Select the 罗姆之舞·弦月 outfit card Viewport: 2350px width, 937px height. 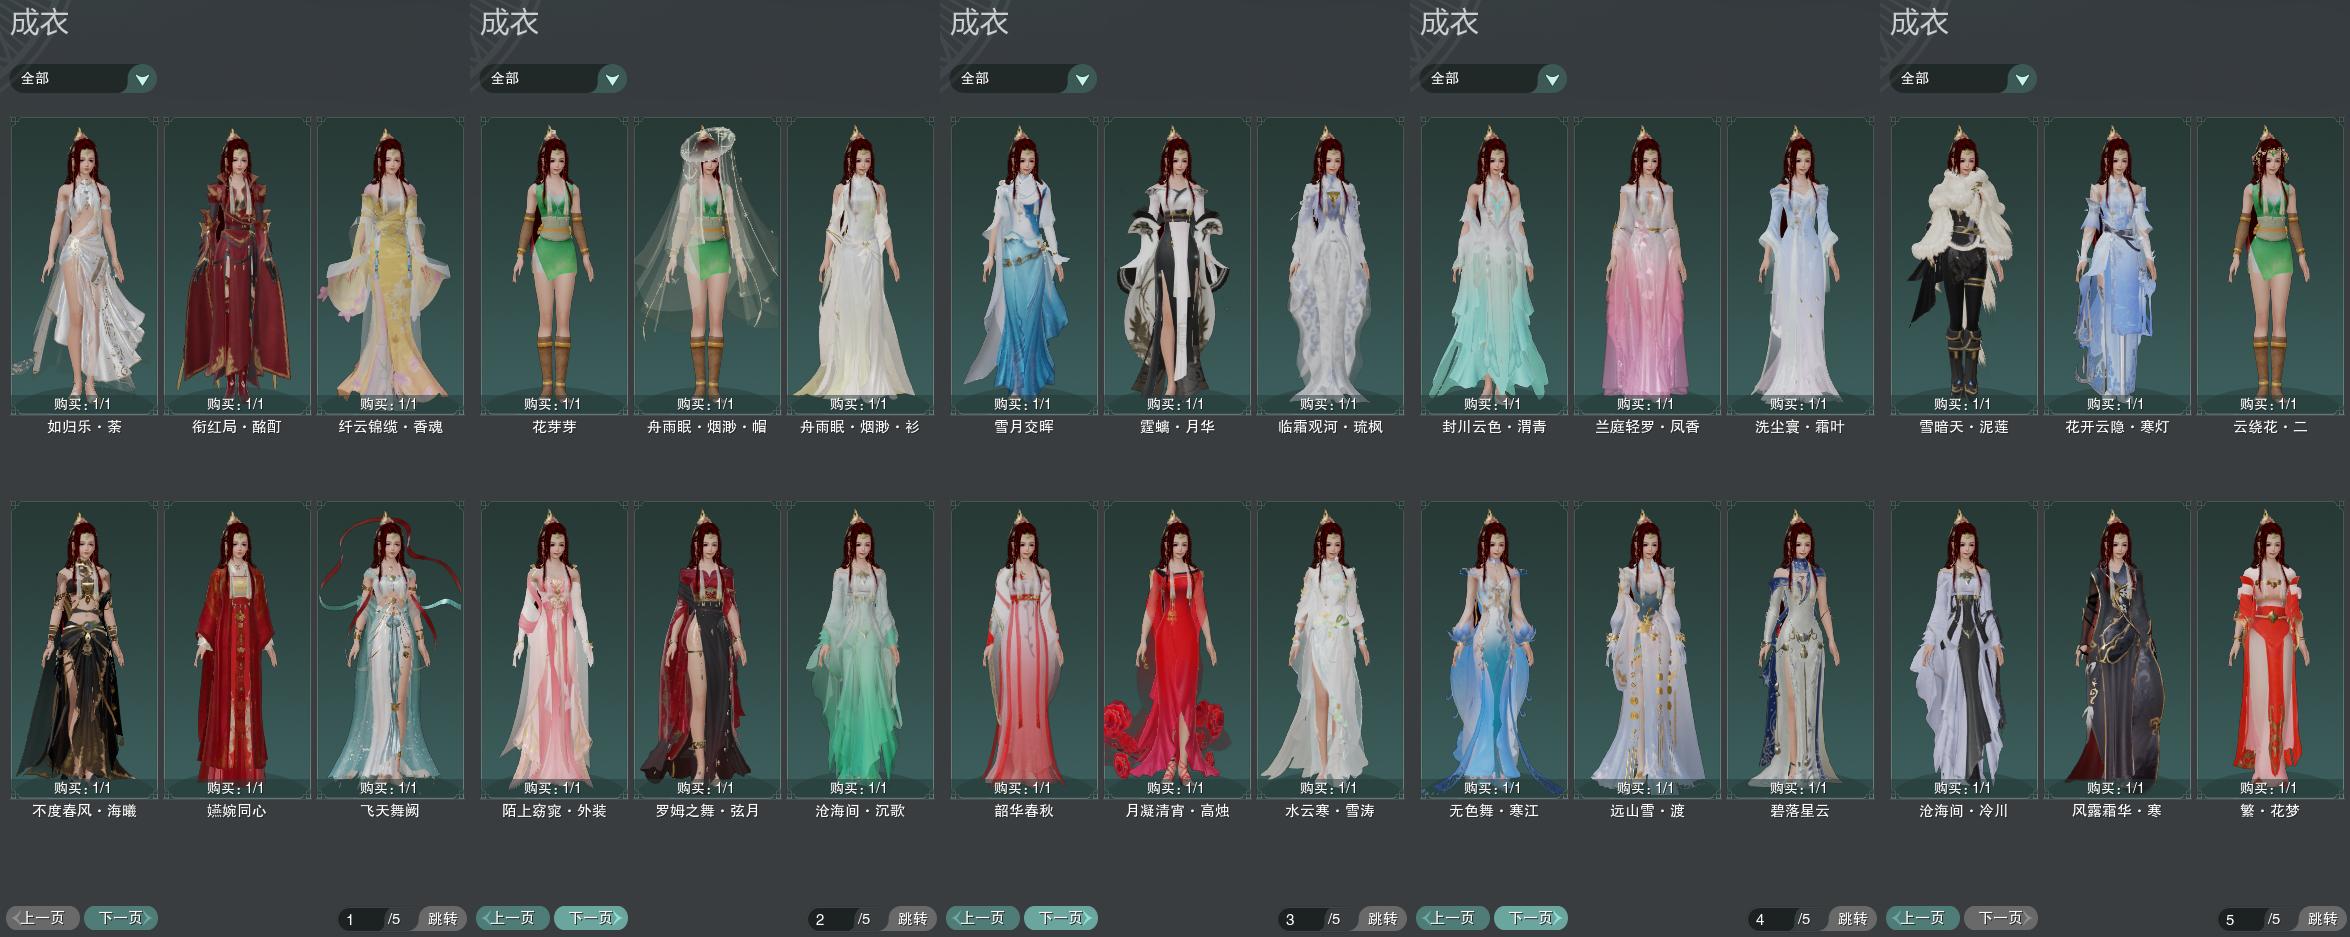707,649
